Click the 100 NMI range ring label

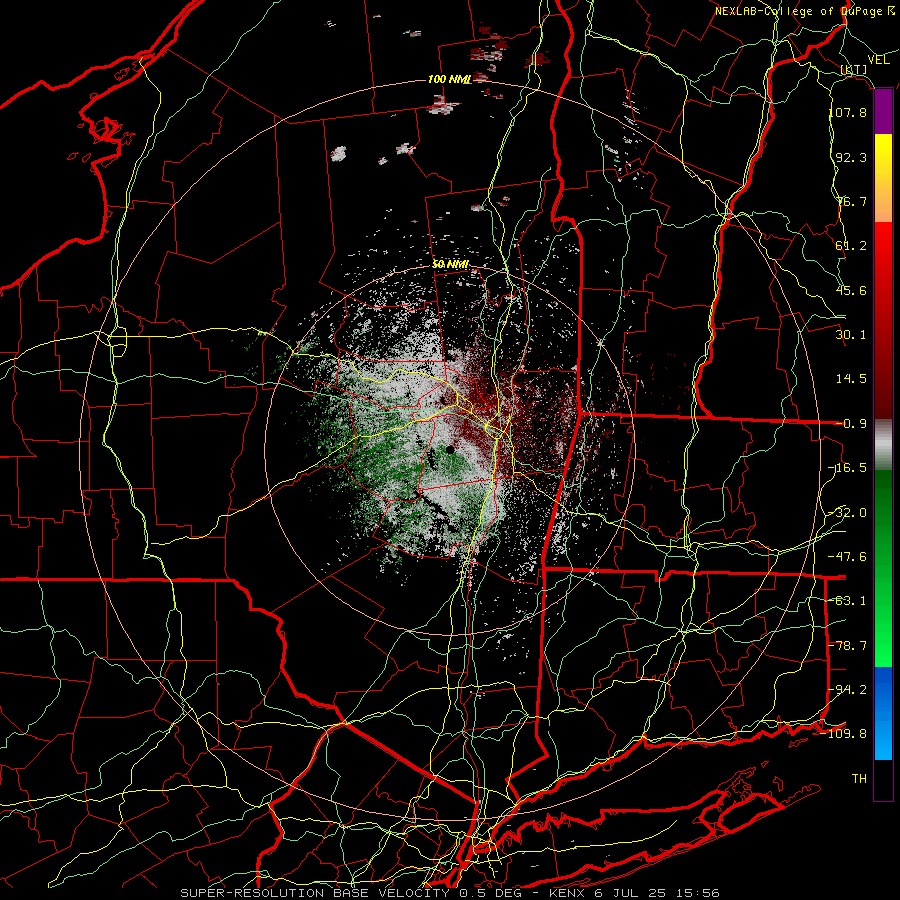point(449,79)
